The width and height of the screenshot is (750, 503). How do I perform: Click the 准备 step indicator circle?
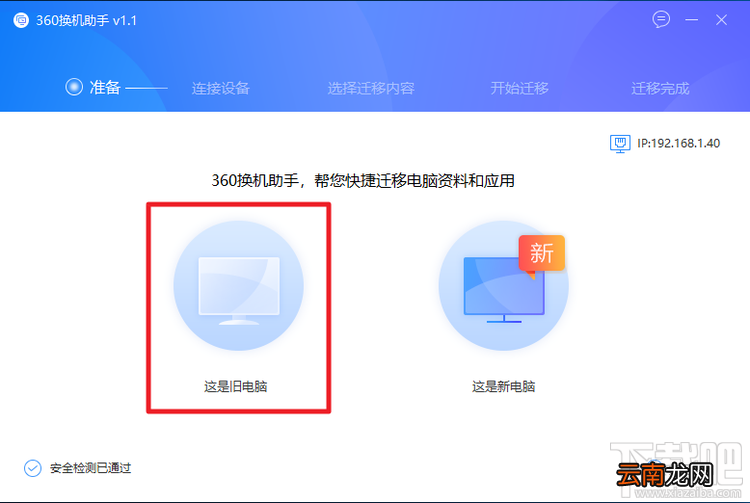pos(74,87)
